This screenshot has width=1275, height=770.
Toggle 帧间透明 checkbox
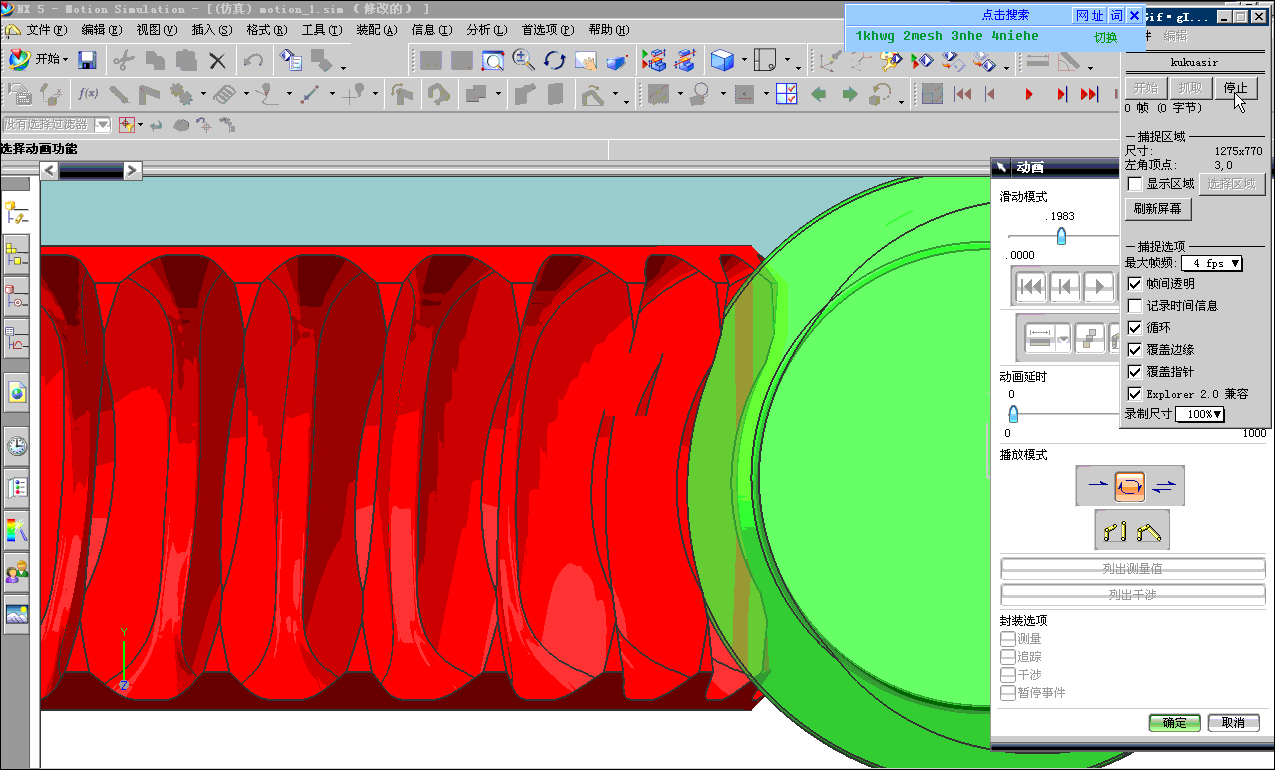point(1134,284)
